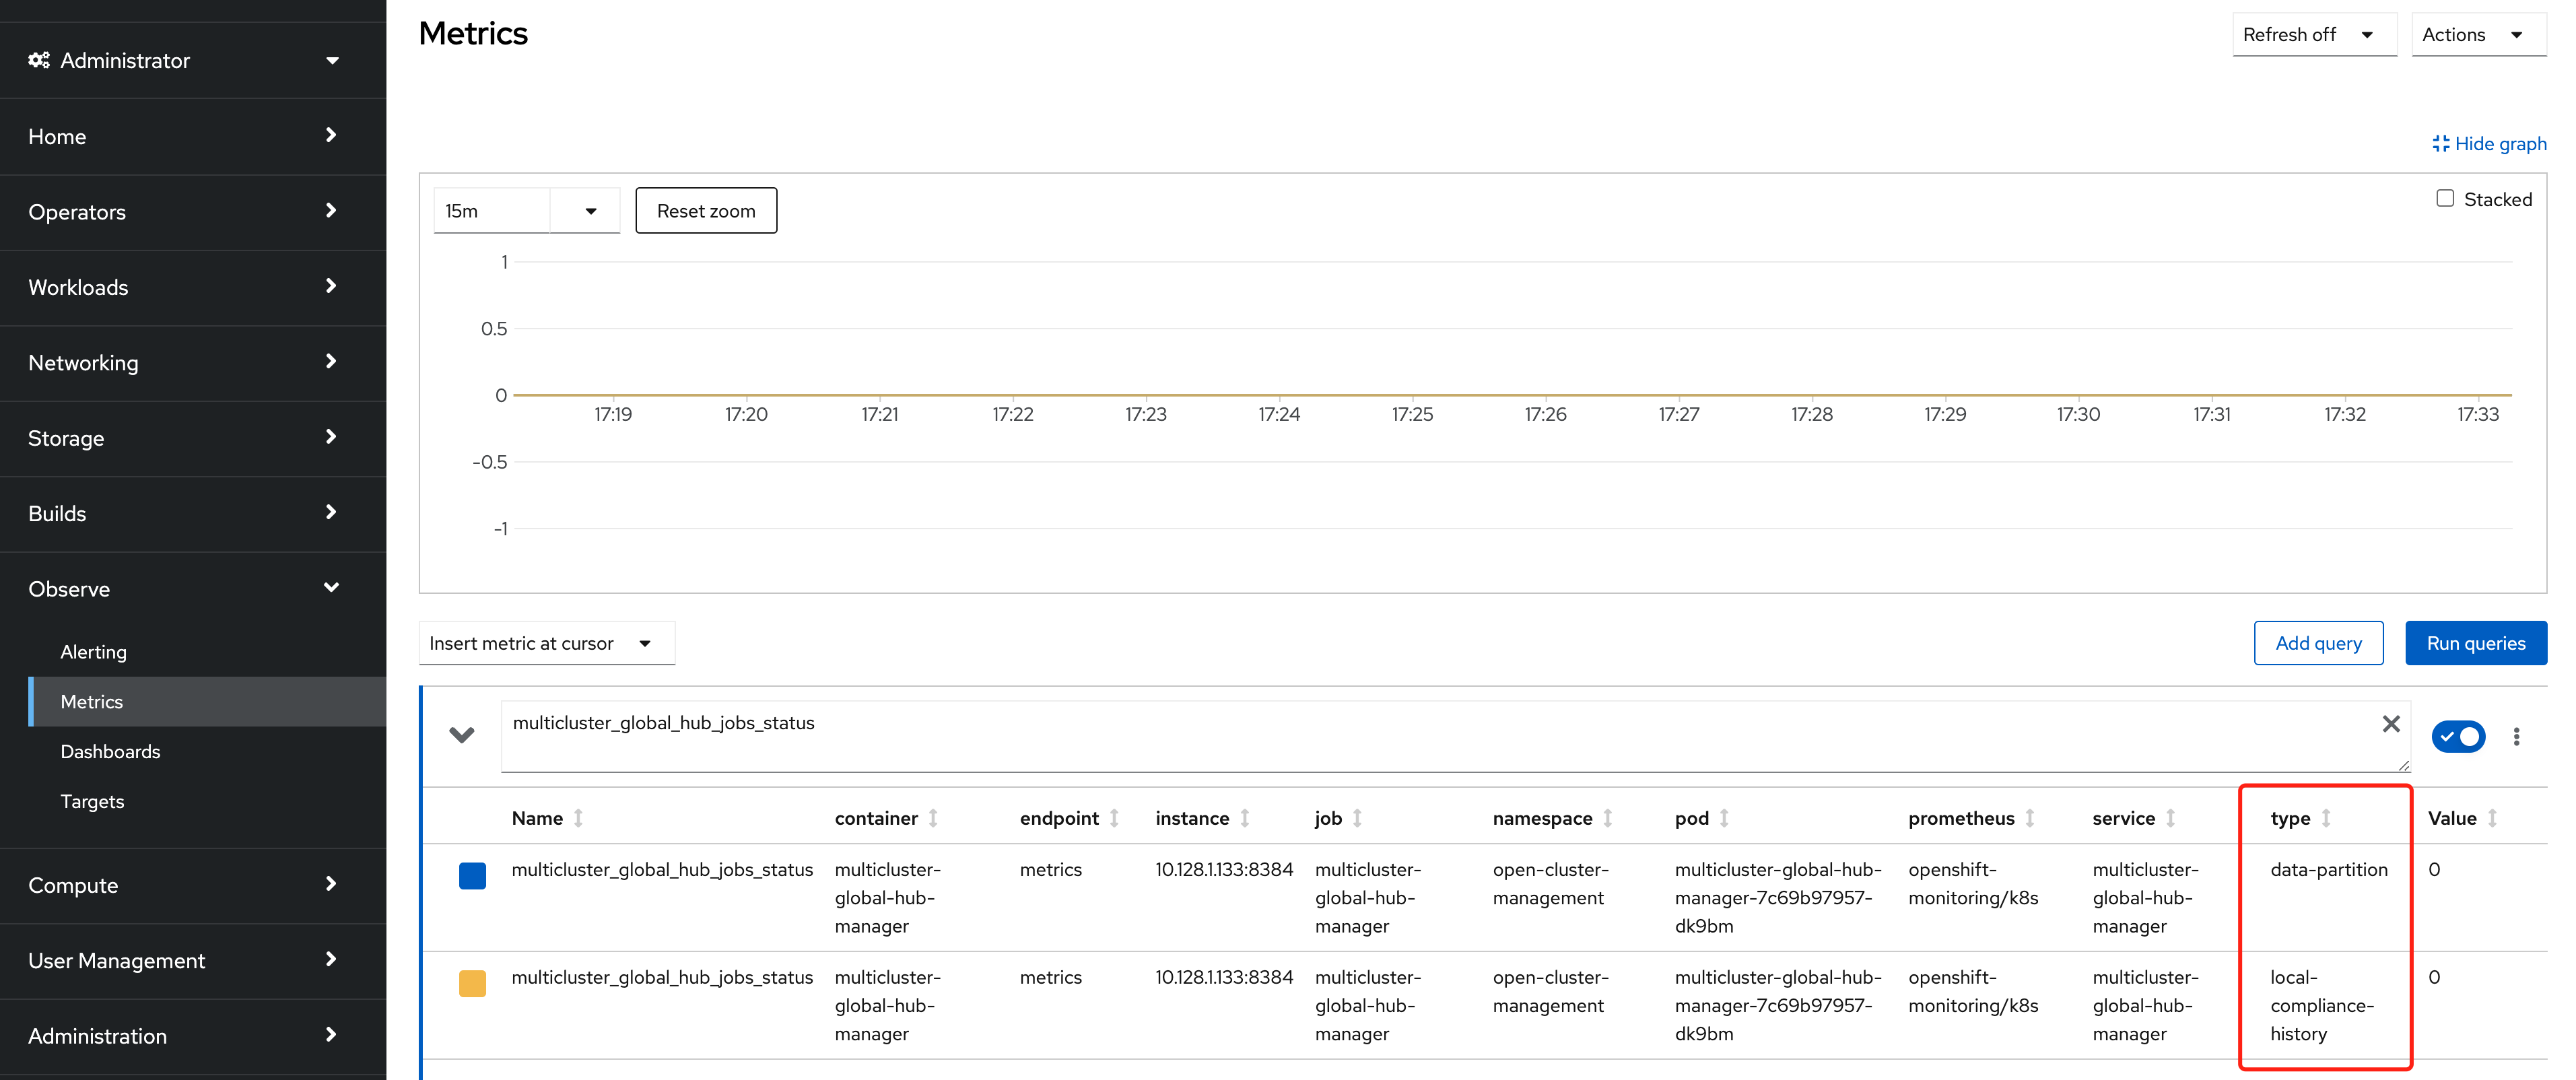Click the Add query button

2318,643
